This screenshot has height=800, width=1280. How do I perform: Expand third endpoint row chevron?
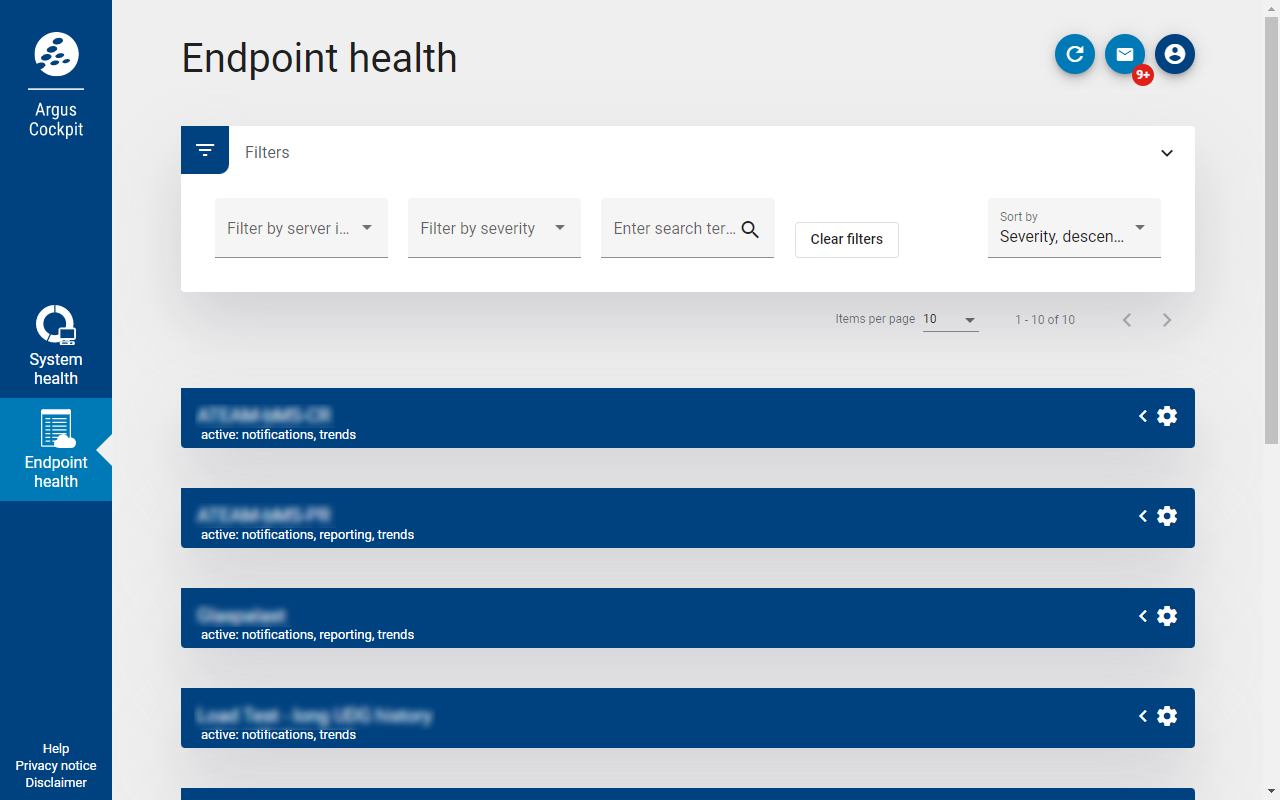click(1142, 616)
